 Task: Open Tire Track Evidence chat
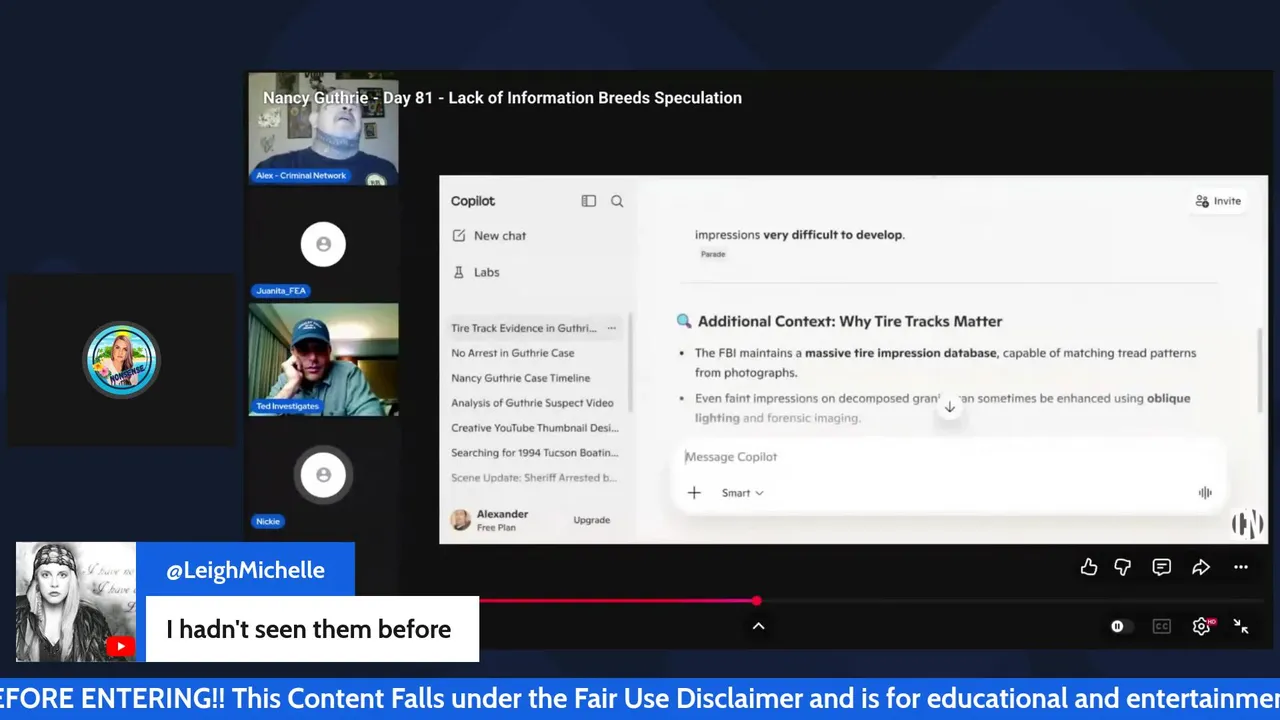coord(523,328)
